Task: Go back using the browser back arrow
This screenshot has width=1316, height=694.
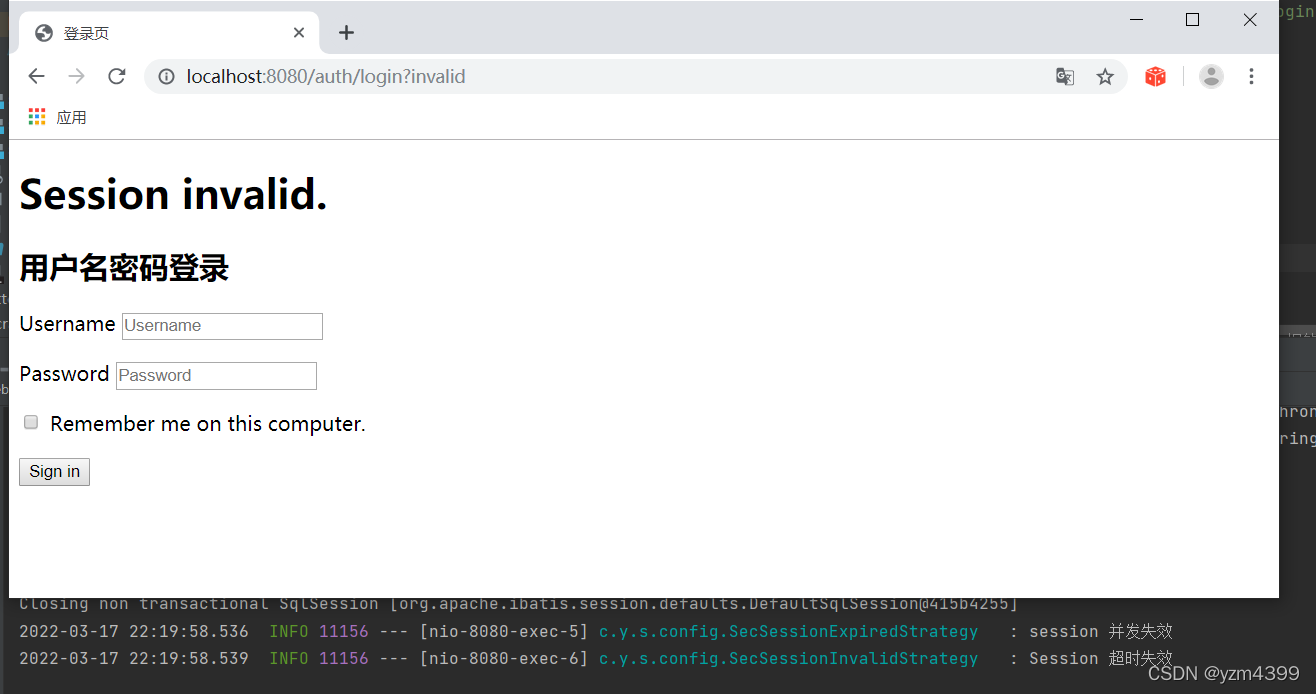Action: pyautogui.click(x=37, y=76)
